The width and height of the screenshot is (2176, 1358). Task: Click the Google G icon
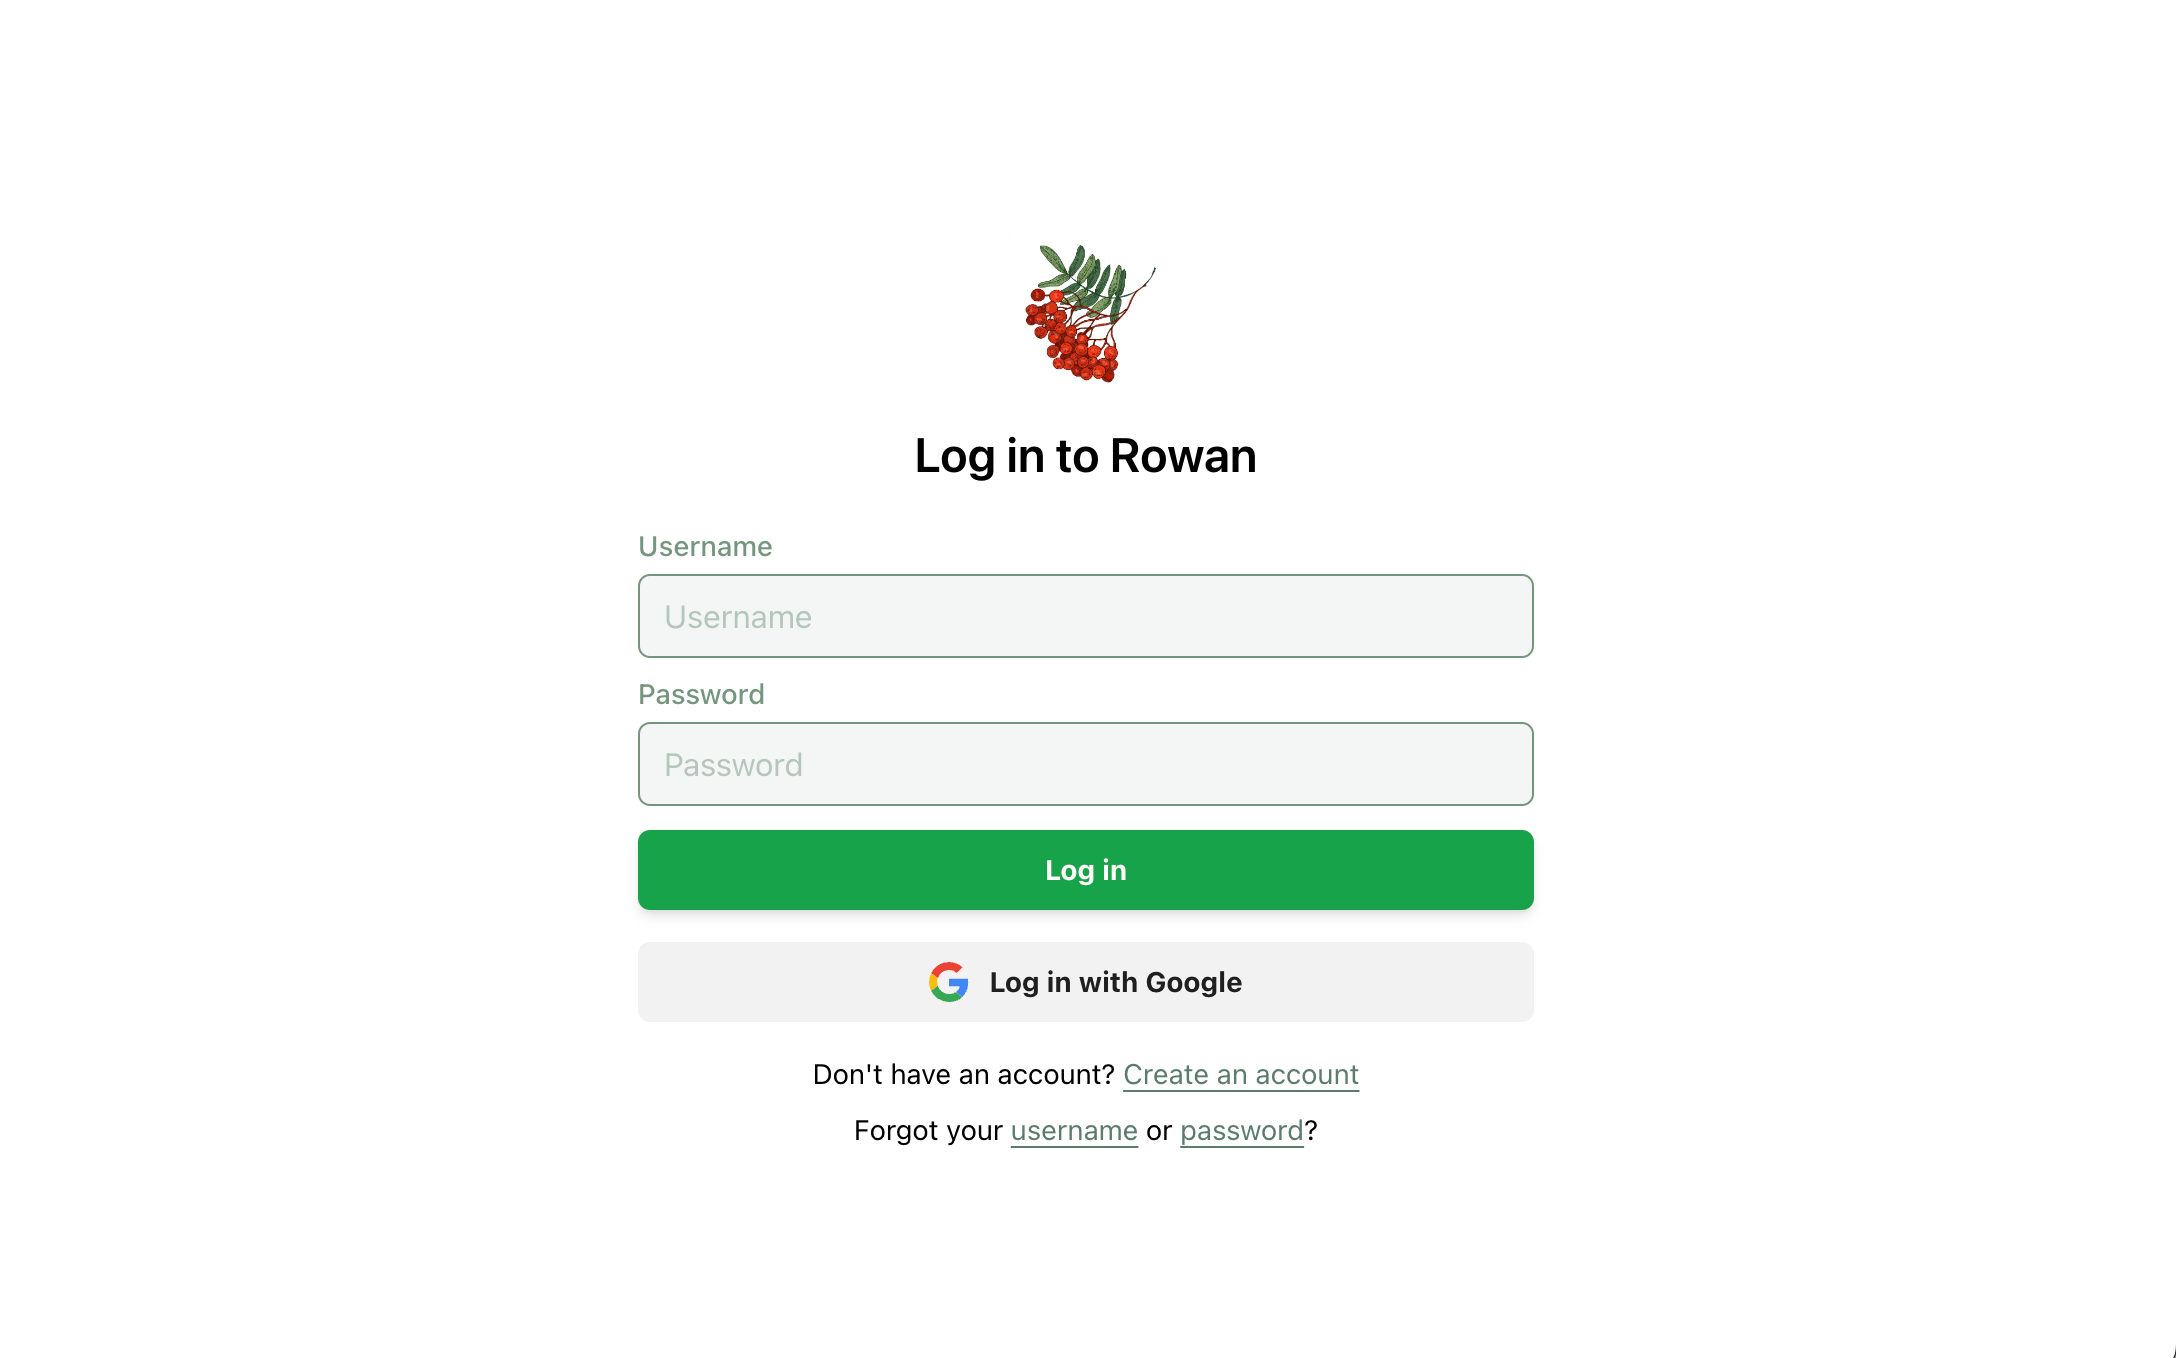pos(948,982)
